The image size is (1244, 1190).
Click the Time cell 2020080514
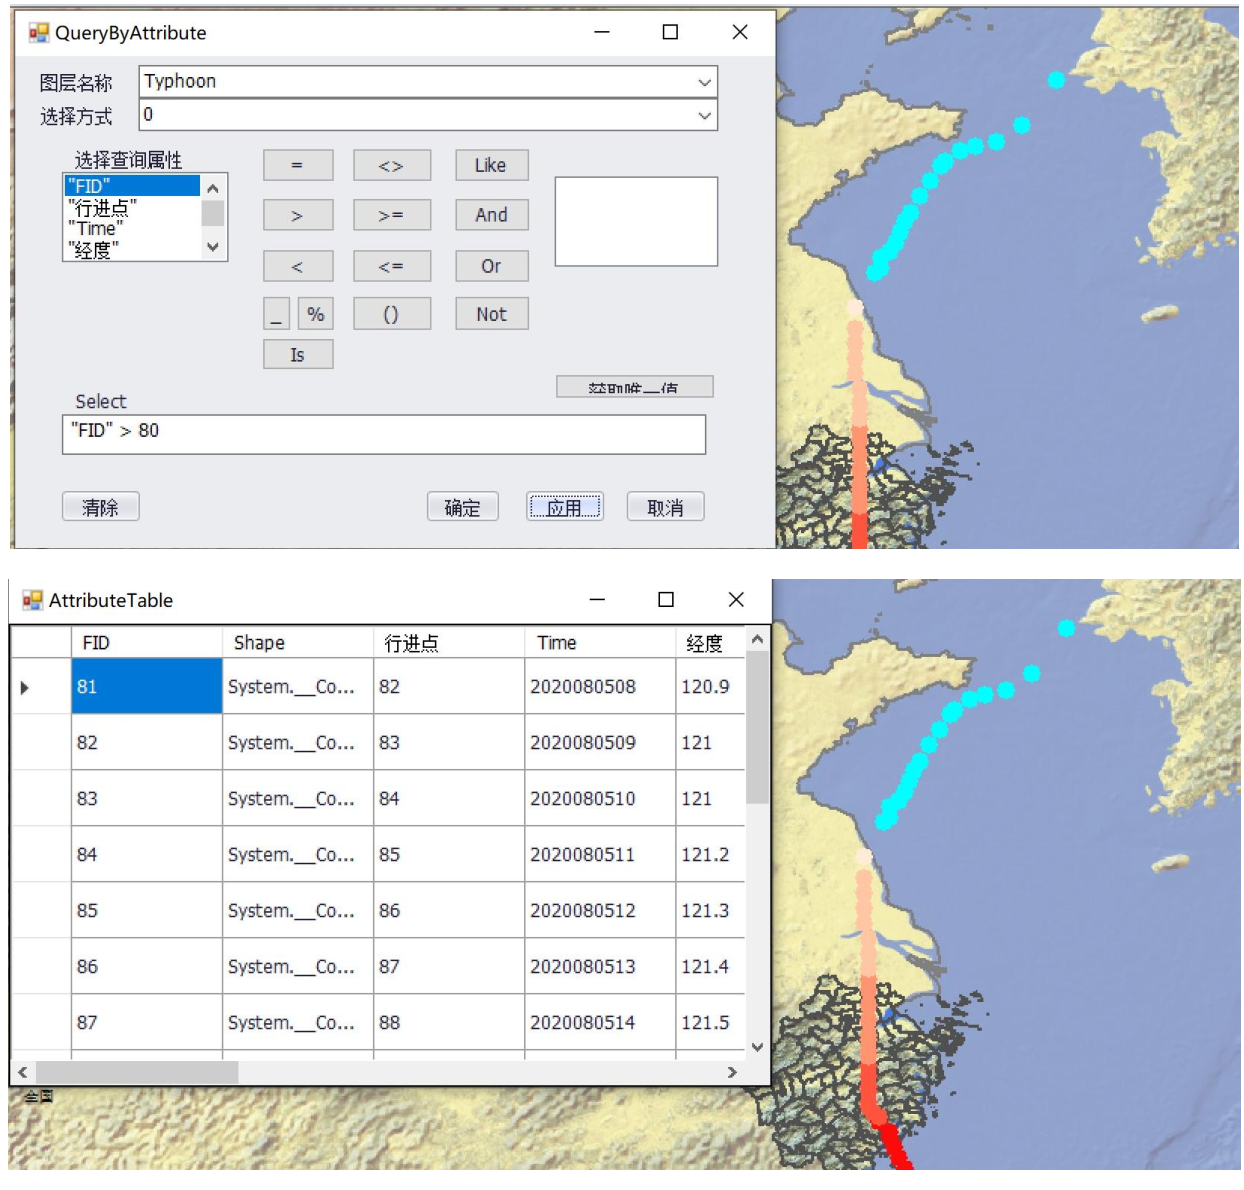(600, 1023)
